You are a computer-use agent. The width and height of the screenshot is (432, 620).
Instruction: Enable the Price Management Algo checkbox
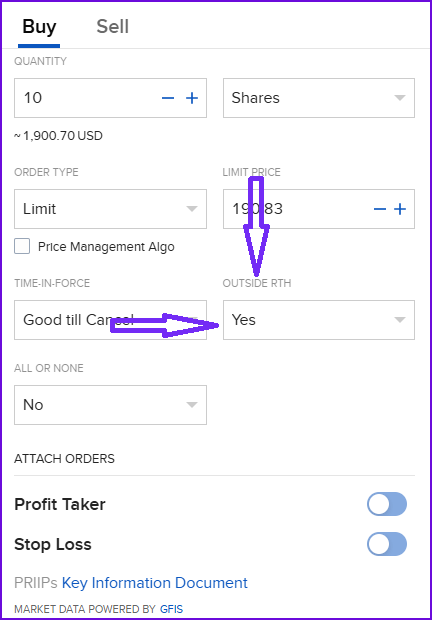coord(22,246)
